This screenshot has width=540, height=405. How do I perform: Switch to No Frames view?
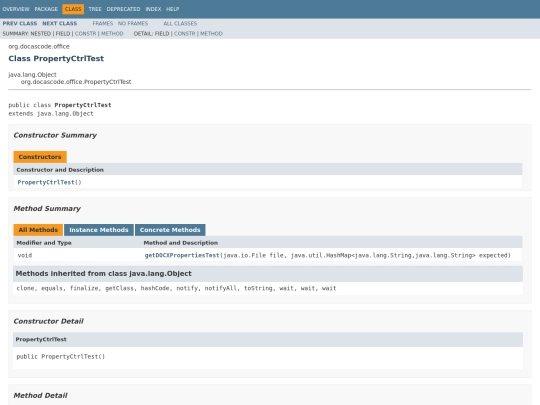(133, 23)
